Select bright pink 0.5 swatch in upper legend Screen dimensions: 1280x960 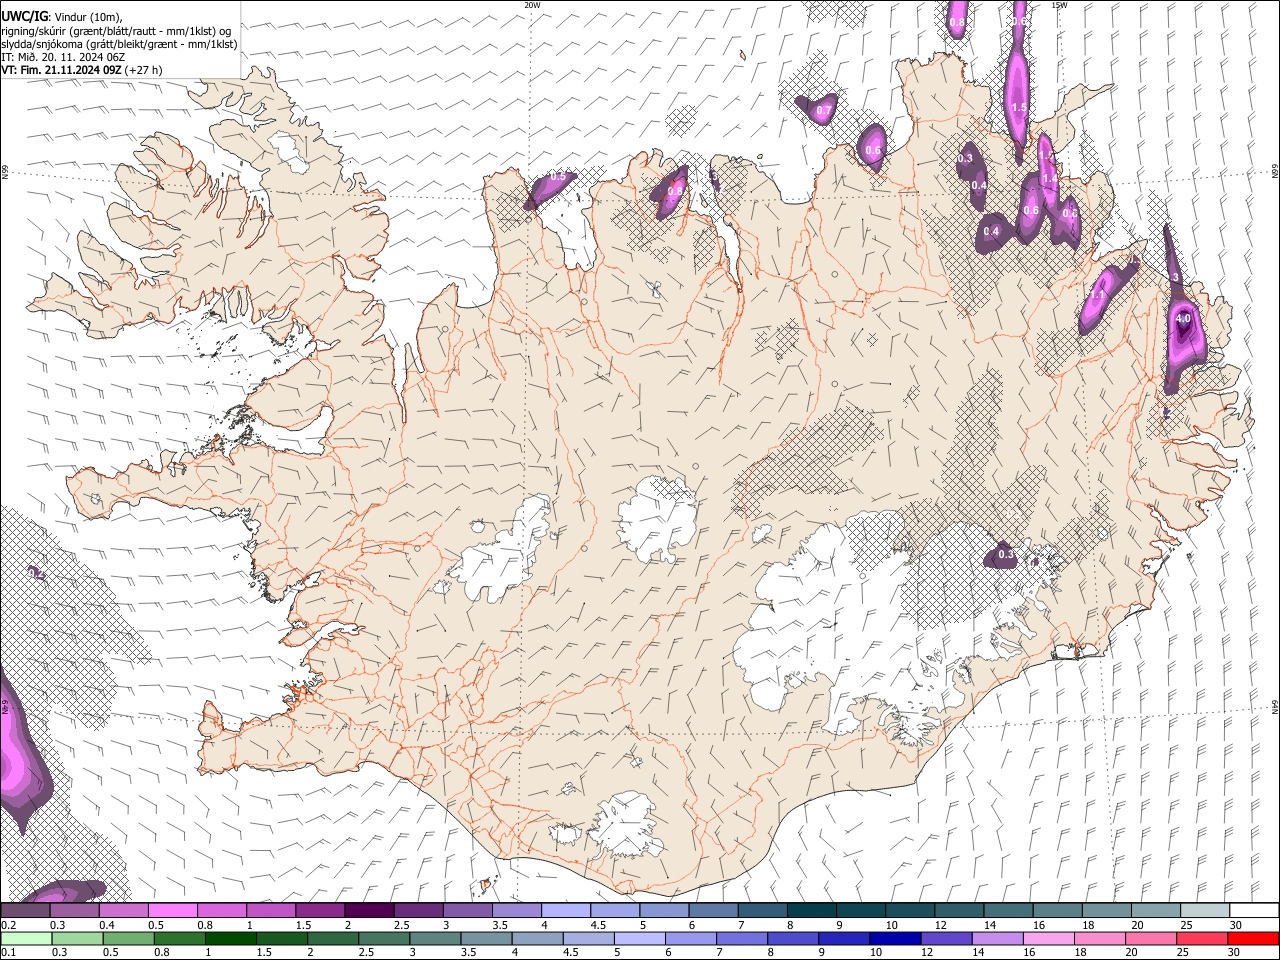[172, 911]
